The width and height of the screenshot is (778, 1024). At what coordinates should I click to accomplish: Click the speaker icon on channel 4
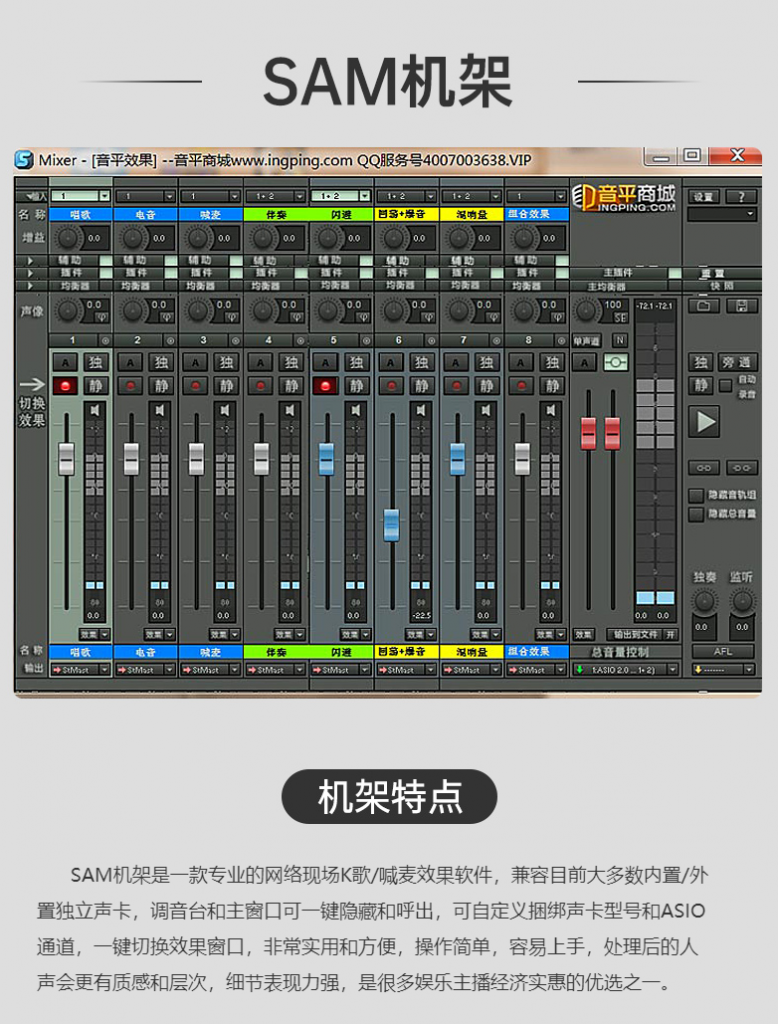pos(291,410)
